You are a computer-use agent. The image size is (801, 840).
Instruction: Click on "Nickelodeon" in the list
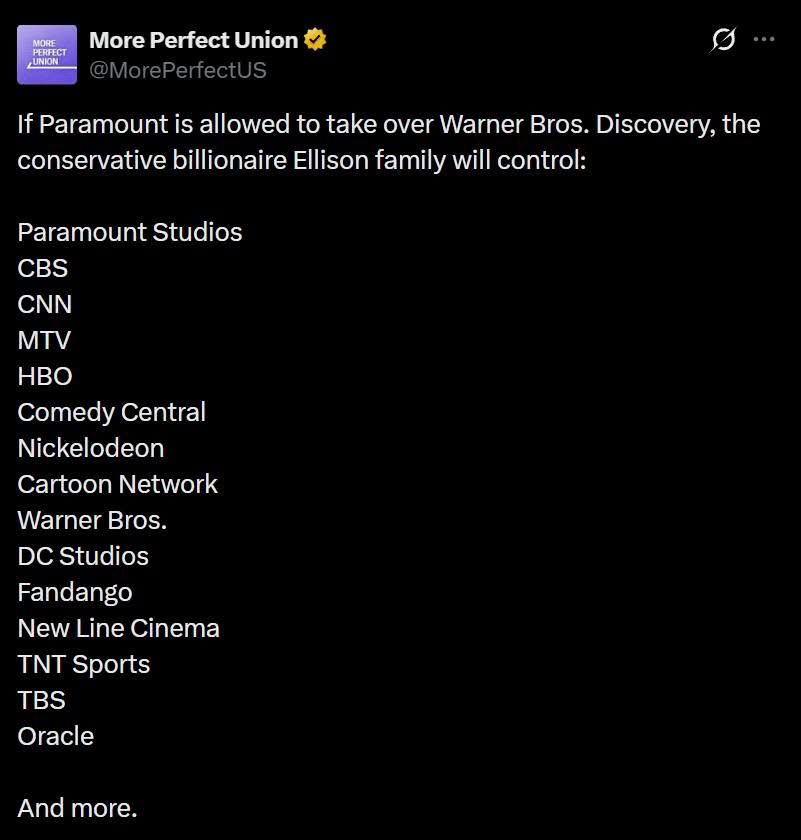91,448
